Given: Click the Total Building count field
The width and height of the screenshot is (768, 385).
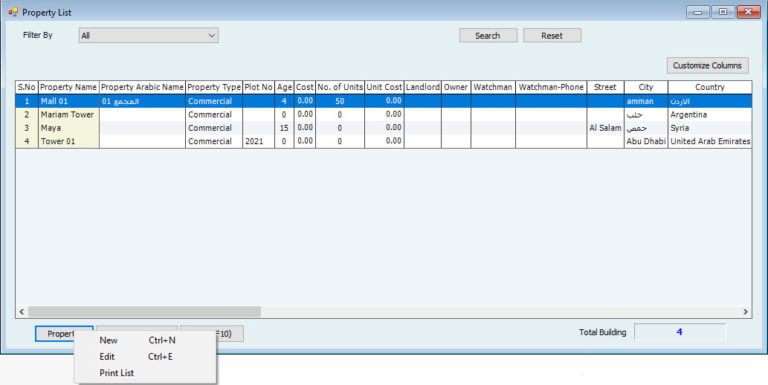Looking at the screenshot, I should (x=680, y=332).
